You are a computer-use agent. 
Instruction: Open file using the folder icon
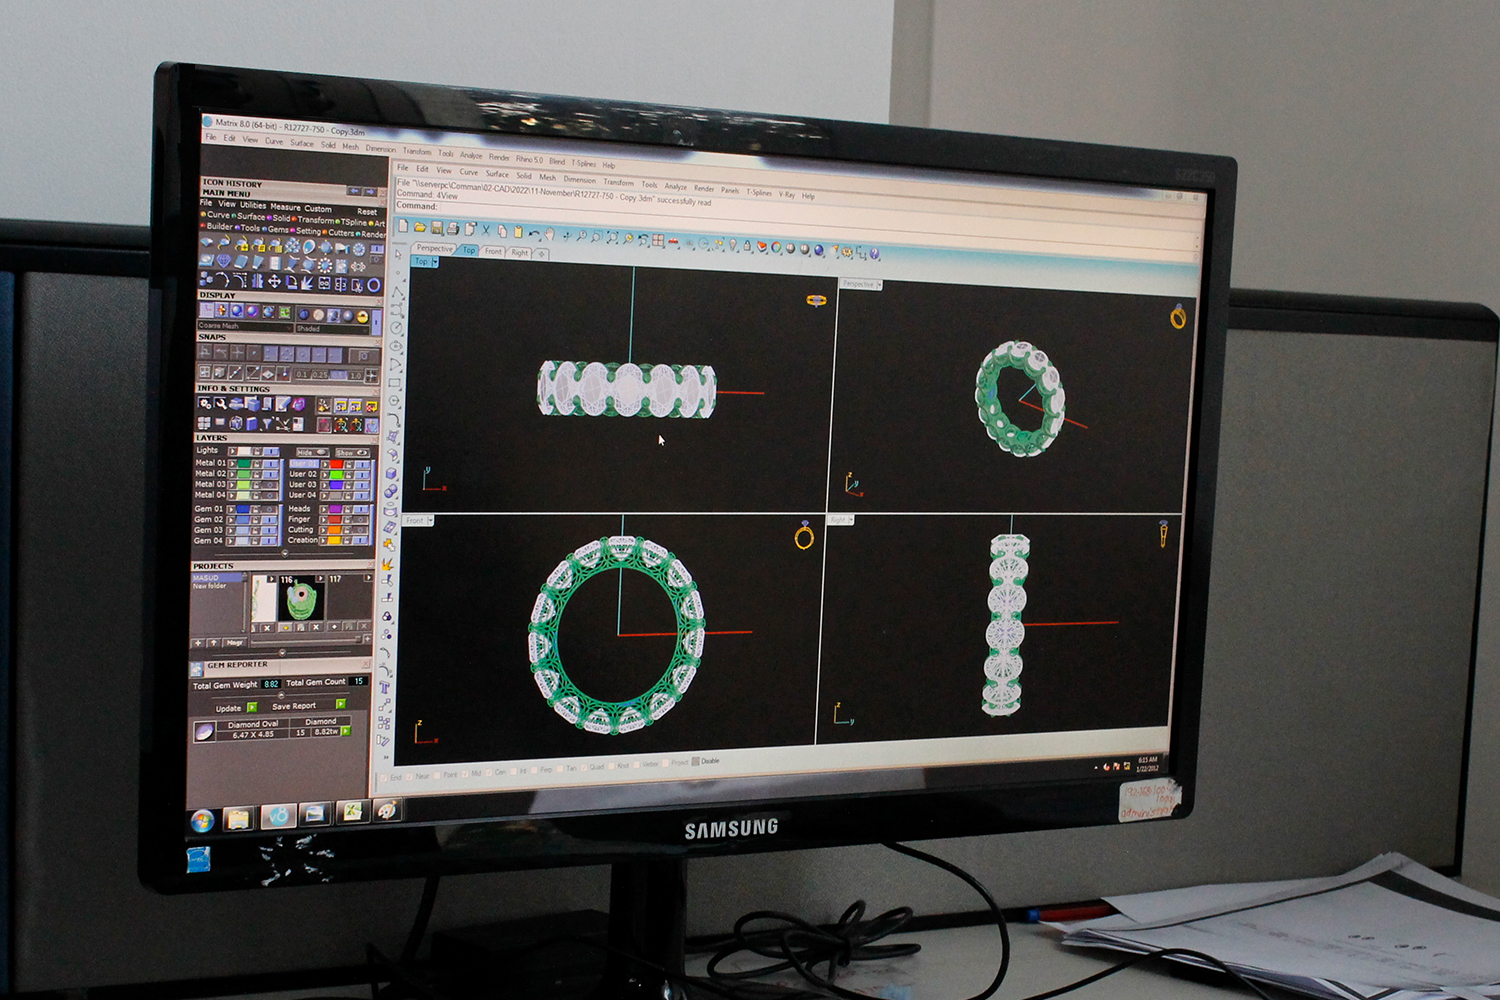point(420,228)
